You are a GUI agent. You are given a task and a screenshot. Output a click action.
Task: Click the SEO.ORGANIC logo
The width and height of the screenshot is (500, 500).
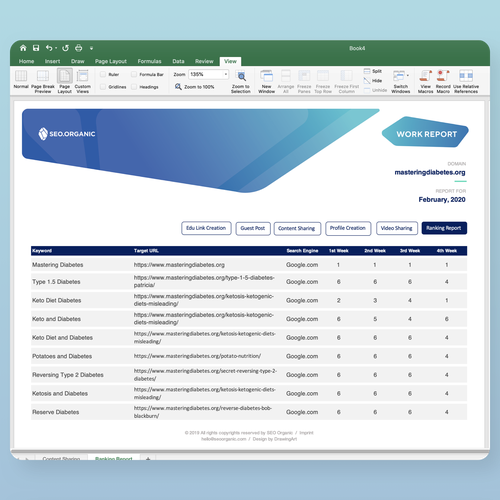pos(67,134)
